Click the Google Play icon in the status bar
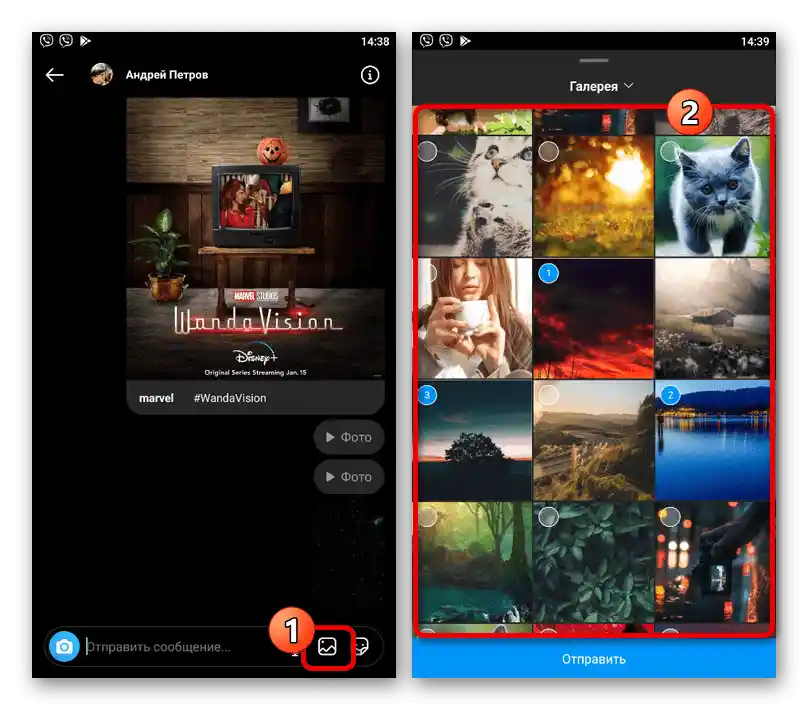The width and height of the screenshot is (808, 710). tap(86, 40)
